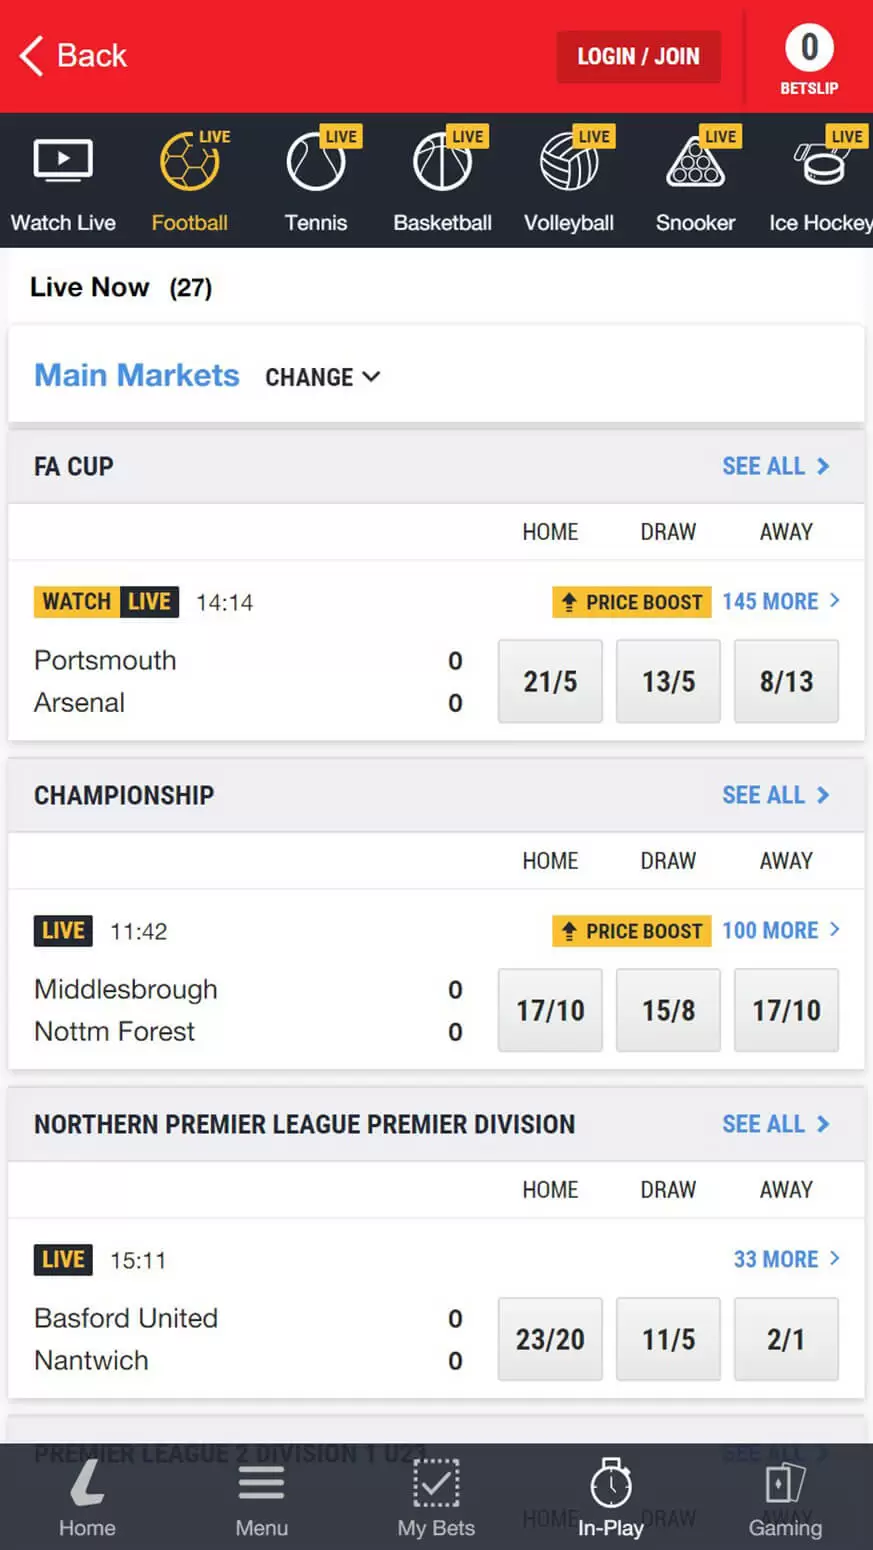This screenshot has width=873, height=1550.
Task: Select draw odds 15/8 for Middlesbrough match
Action: (668, 1010)
